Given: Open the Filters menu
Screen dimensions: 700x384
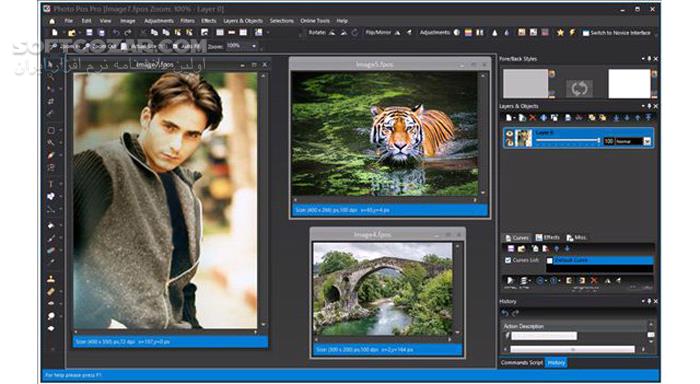Looking at the screenshot, I should coord(188,21).
